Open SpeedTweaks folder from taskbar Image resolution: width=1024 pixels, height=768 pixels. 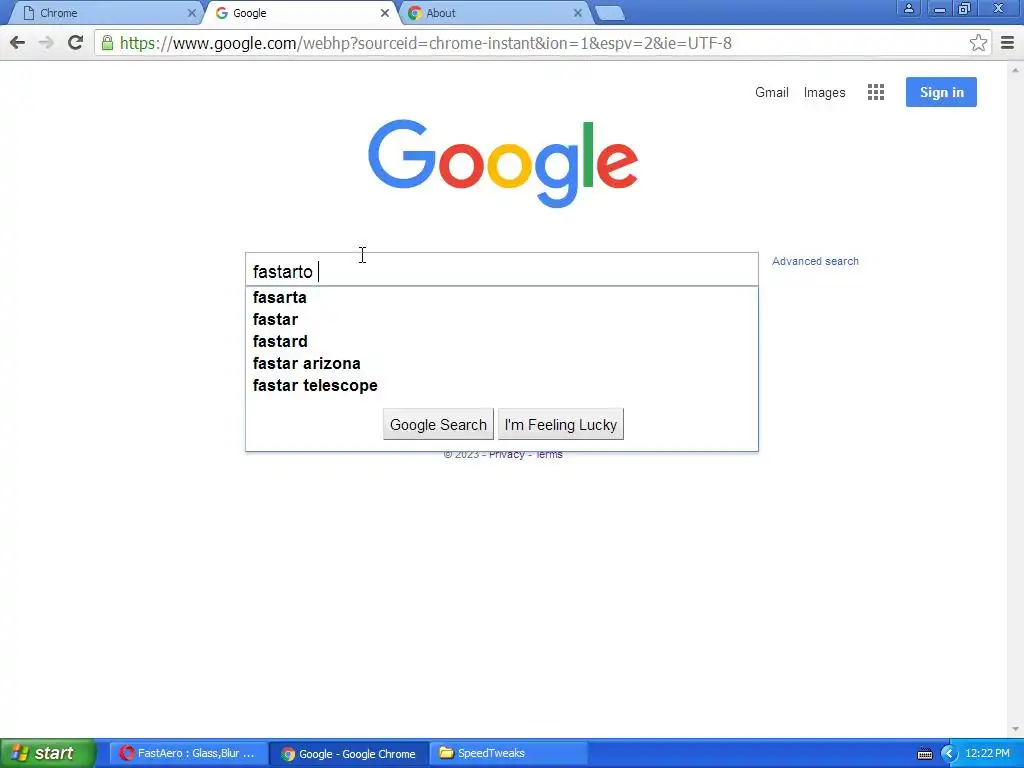pos(508,754)
